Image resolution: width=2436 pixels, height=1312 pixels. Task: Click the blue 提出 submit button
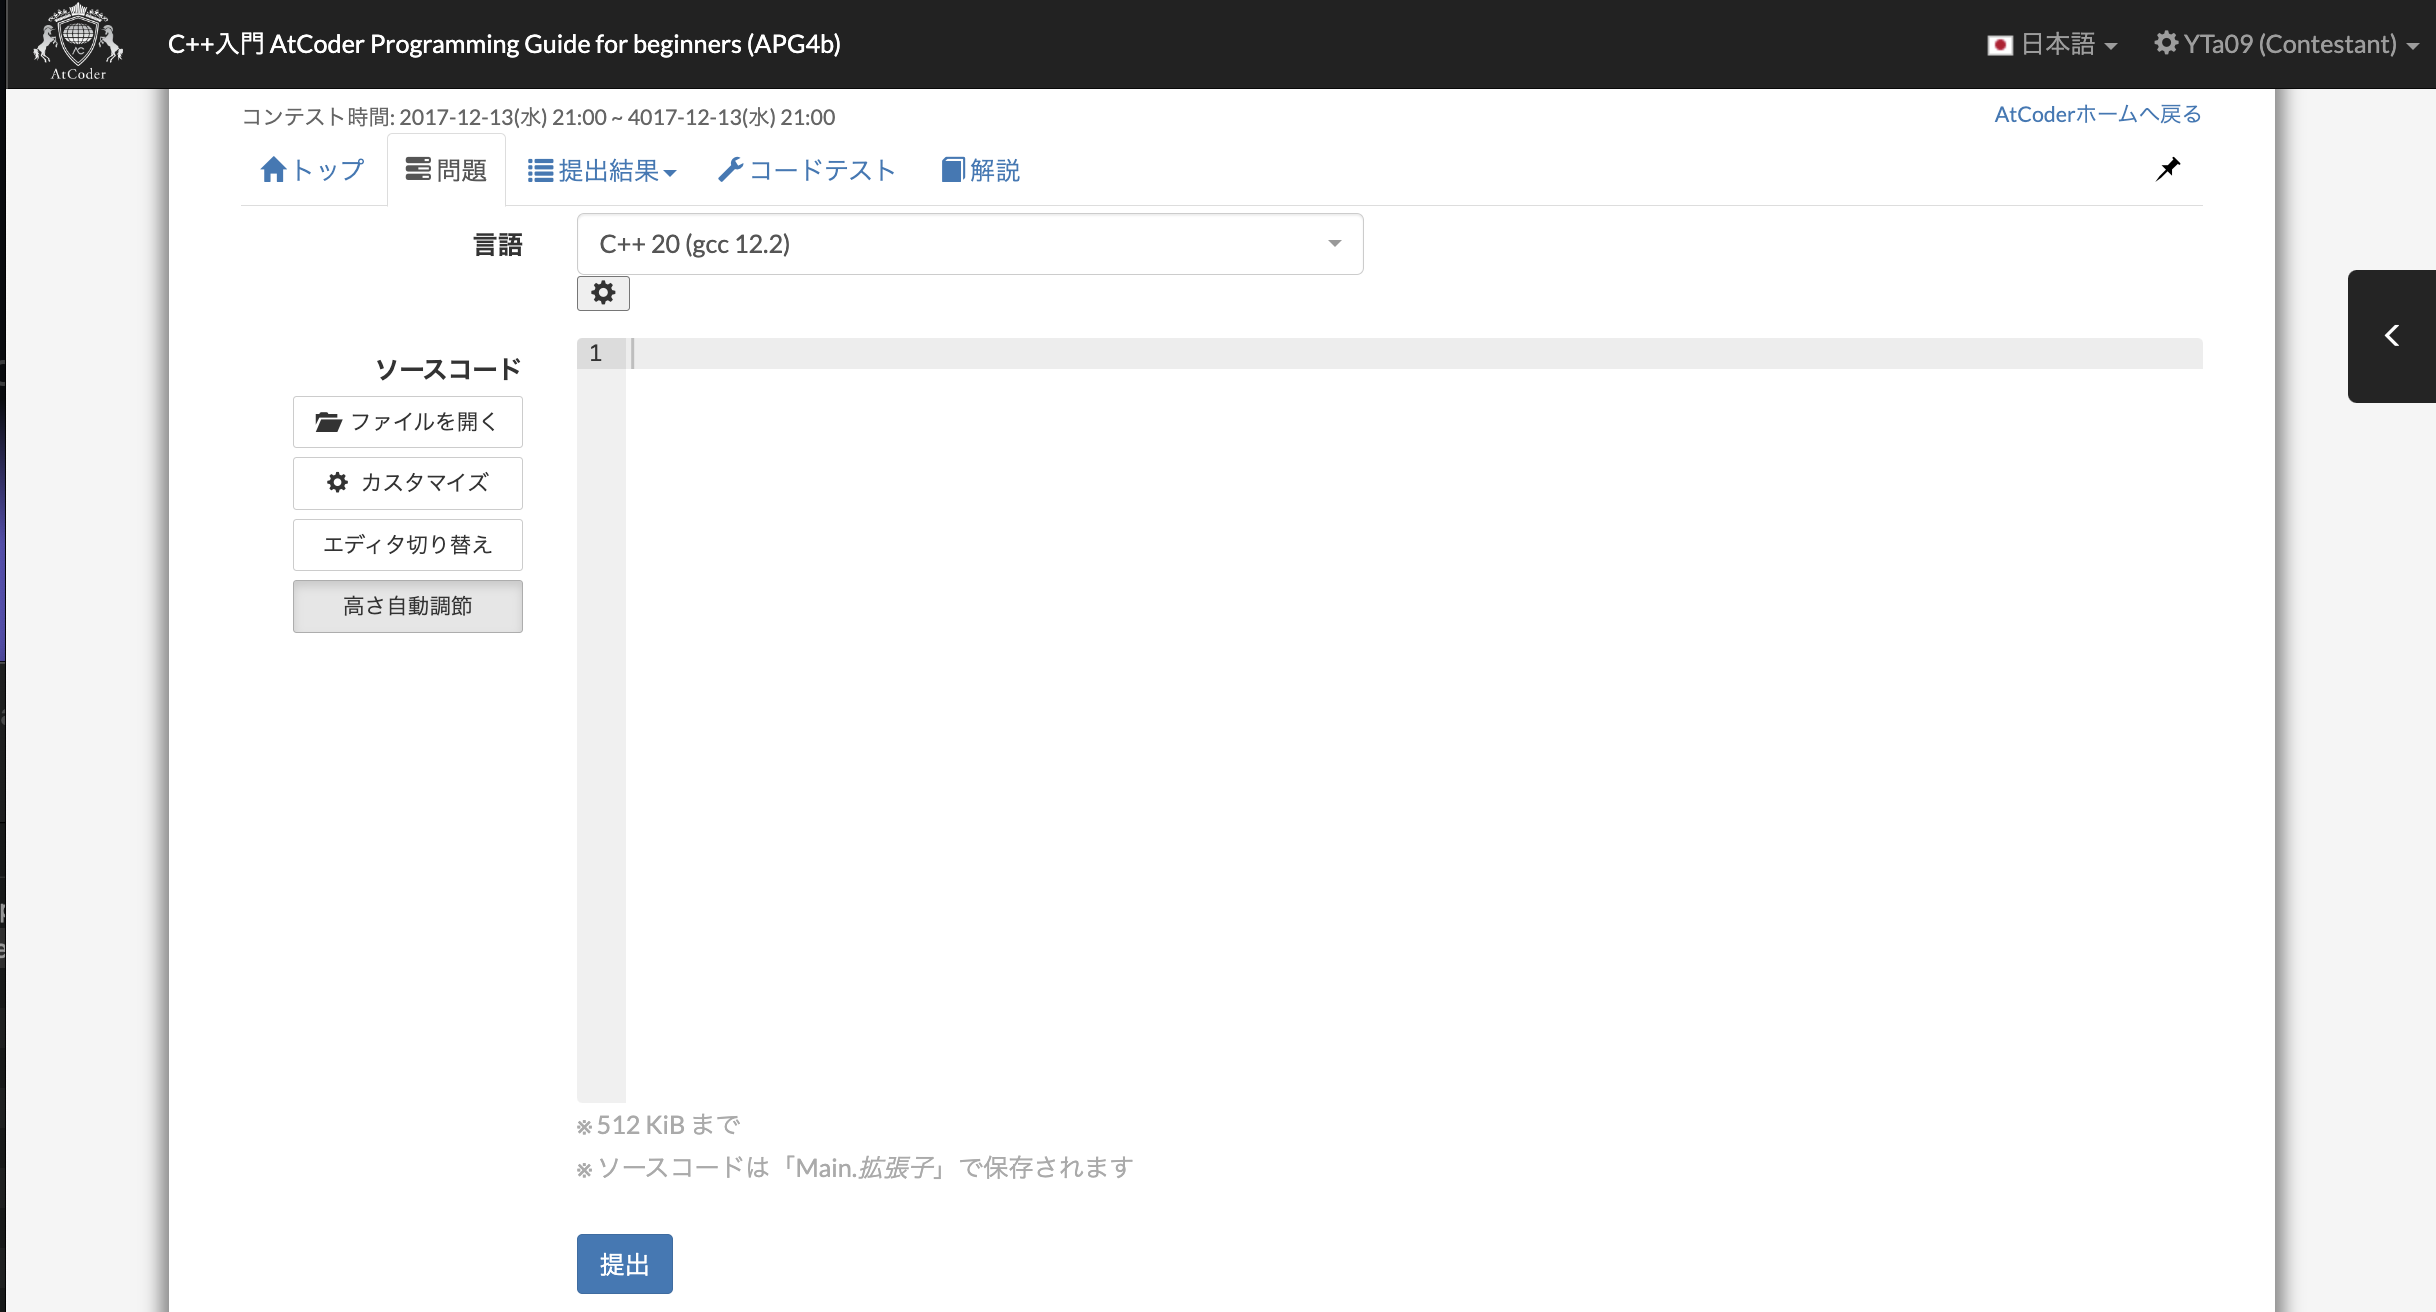click(625, 1264)
